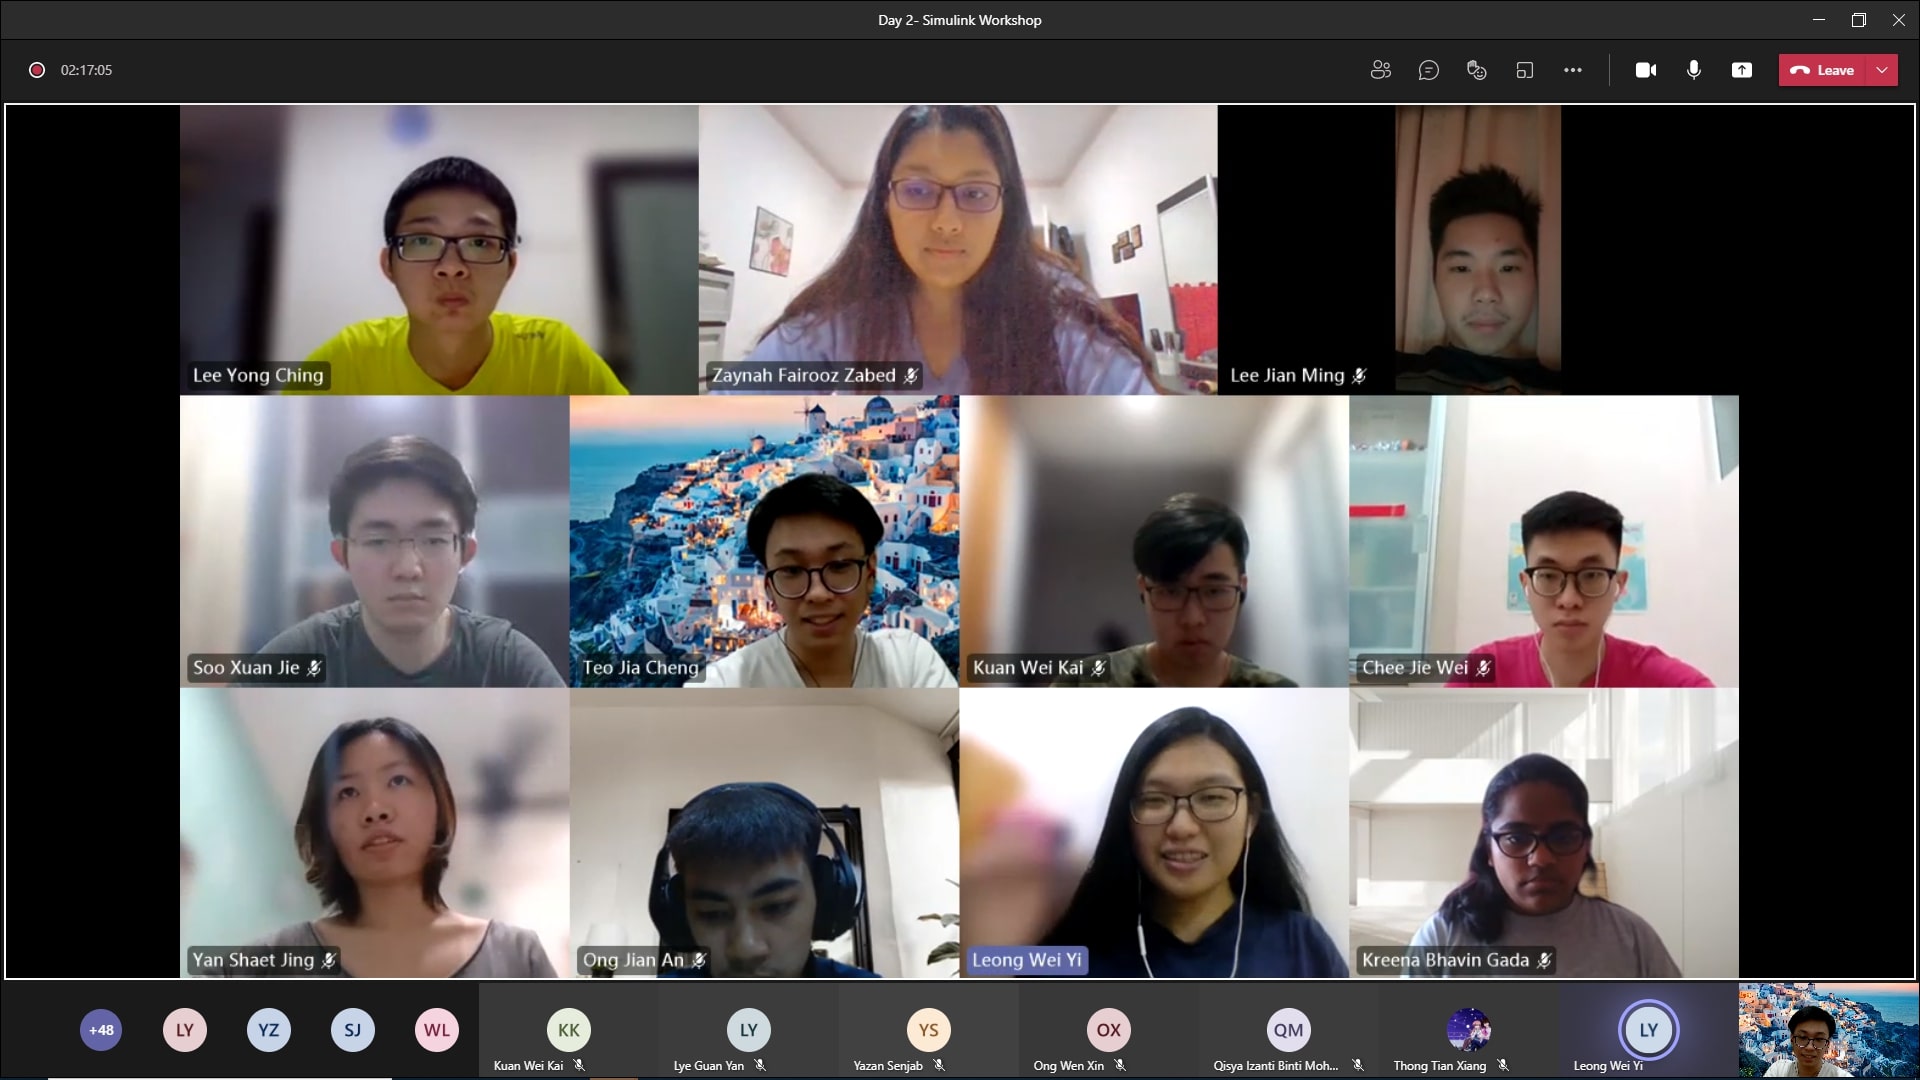This screenshot has height=1080, width=1920.
Task: Open the More actions ellipsis menu
Action: (1572, 70)
